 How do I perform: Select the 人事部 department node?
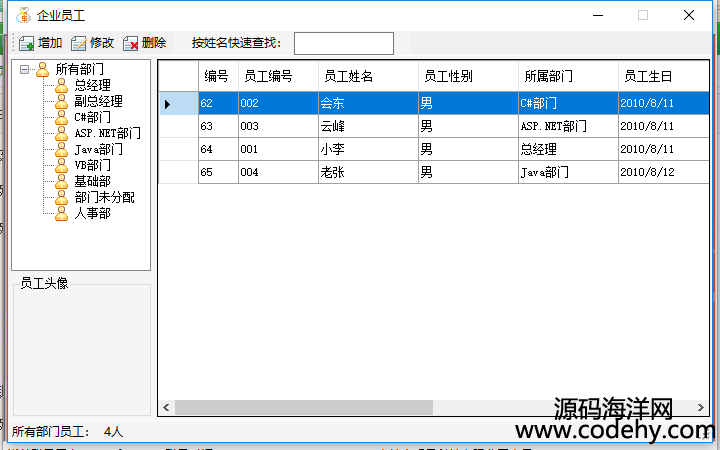[x=92, y=213]
